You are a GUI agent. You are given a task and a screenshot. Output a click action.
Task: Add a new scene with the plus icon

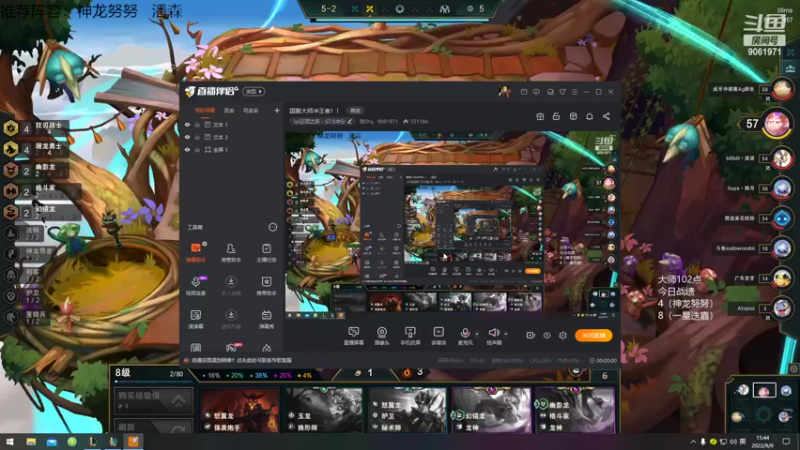277,110
